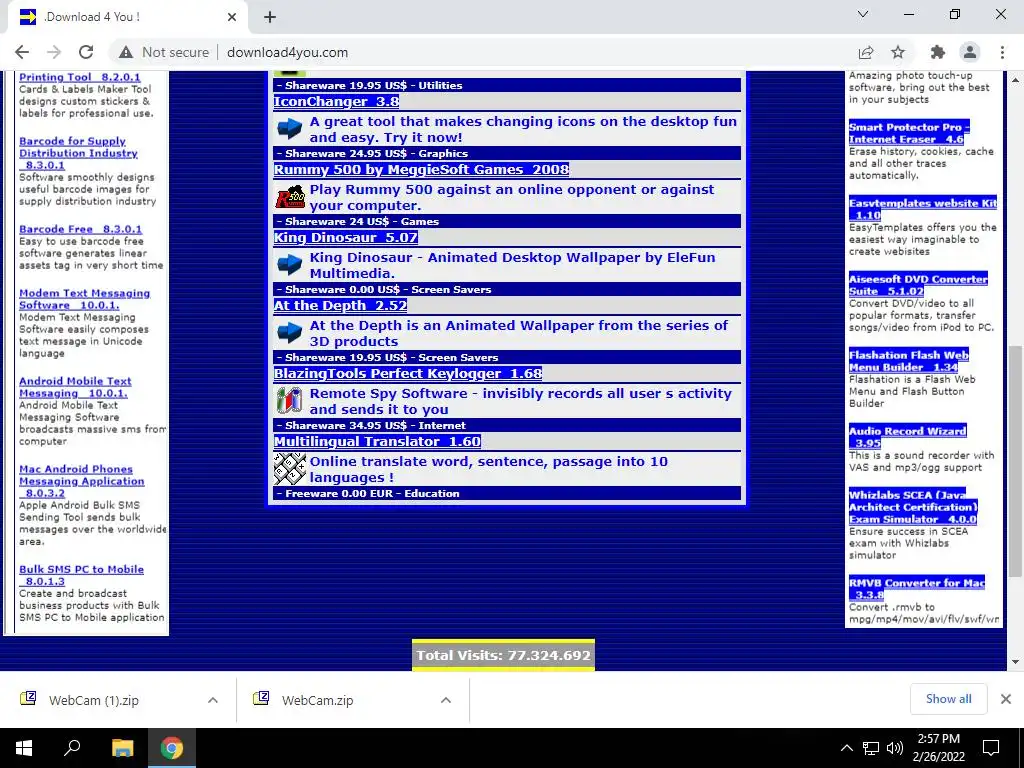Viewport: 1024px width, 768px height.
Task: Expand options chevron for WebCam.zip download
Action: (445, 700)
